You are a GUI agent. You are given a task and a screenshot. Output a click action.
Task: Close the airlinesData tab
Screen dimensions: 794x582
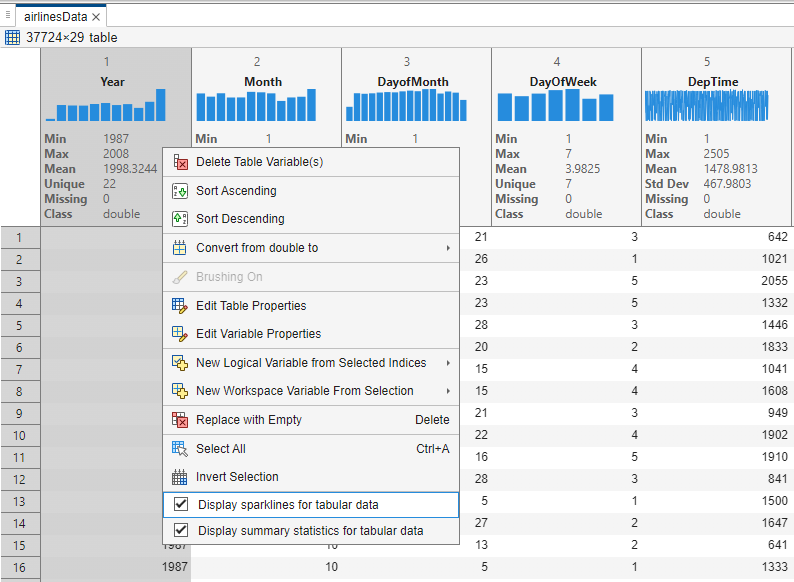point(96,17)
